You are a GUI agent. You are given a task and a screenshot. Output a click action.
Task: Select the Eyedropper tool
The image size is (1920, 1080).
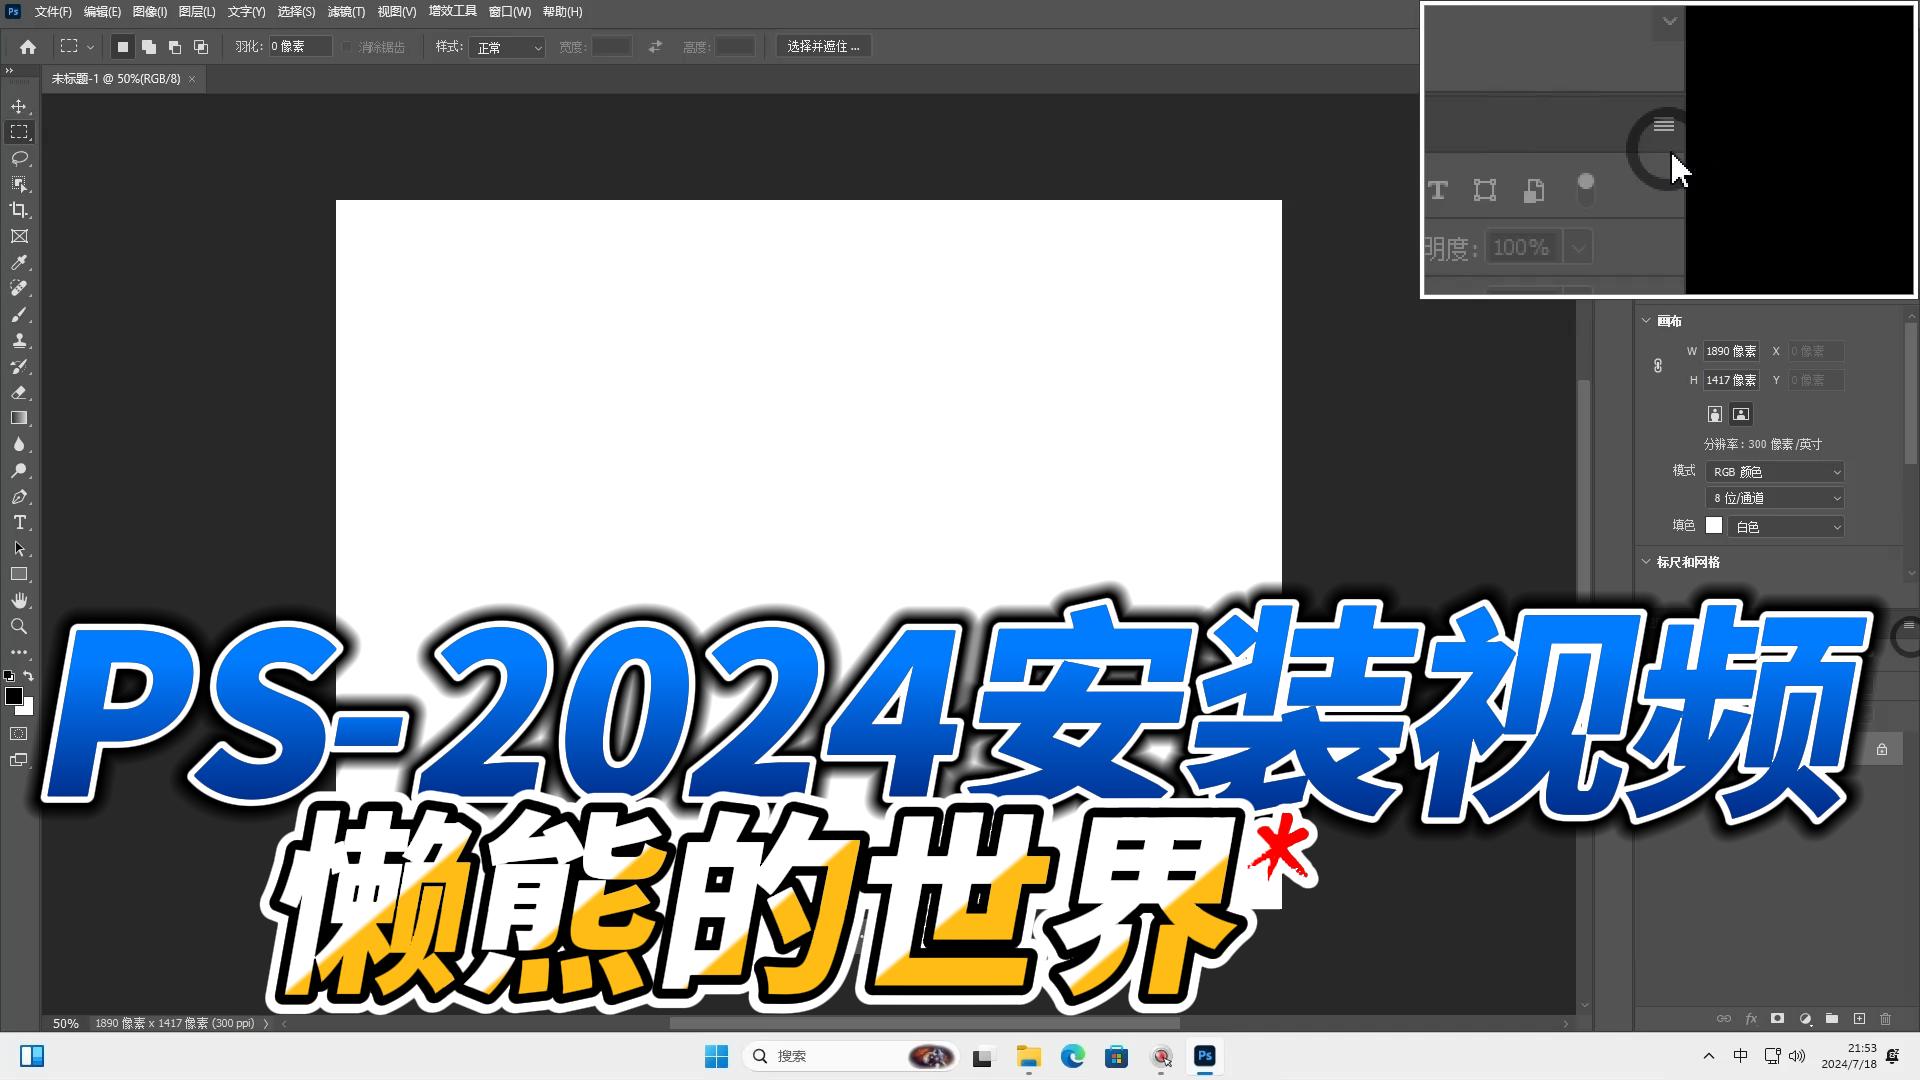[19, 262]
